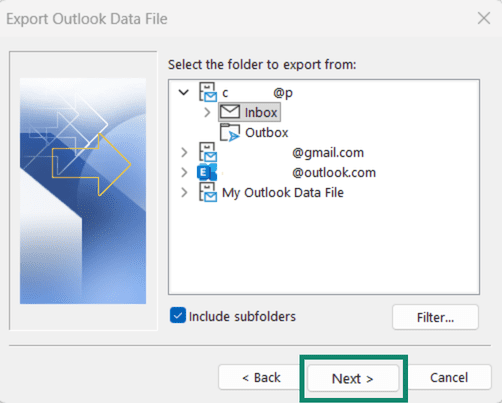The image size is (502, 403).
Task: Close the Export Outlook Data File dialog
Action: (x=484, y=18)
